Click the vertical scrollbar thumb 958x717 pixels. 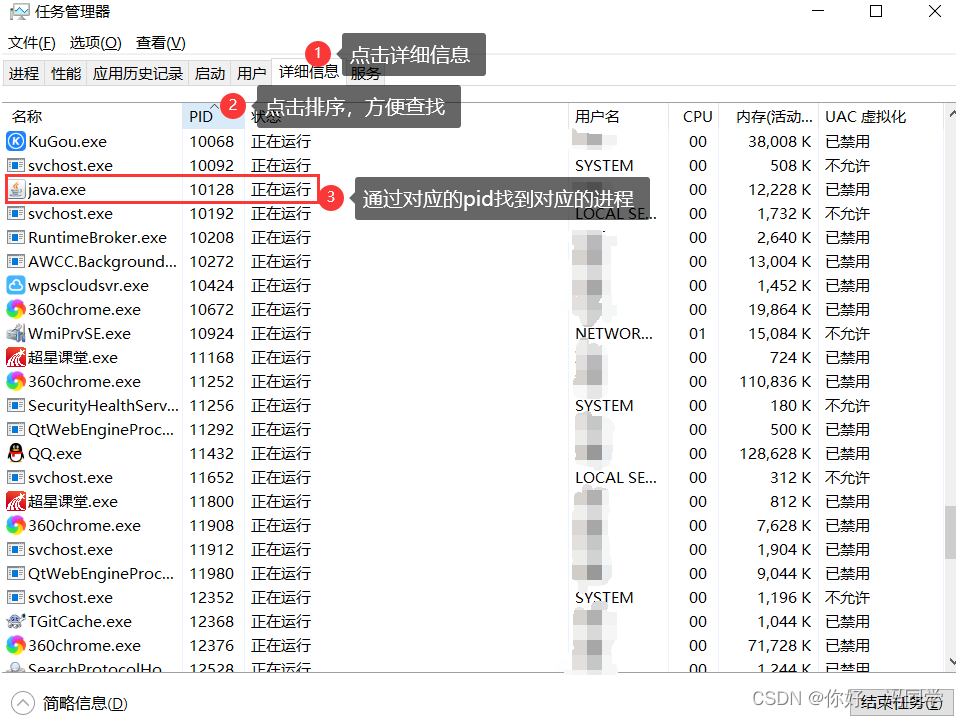[x=950, y=531]
